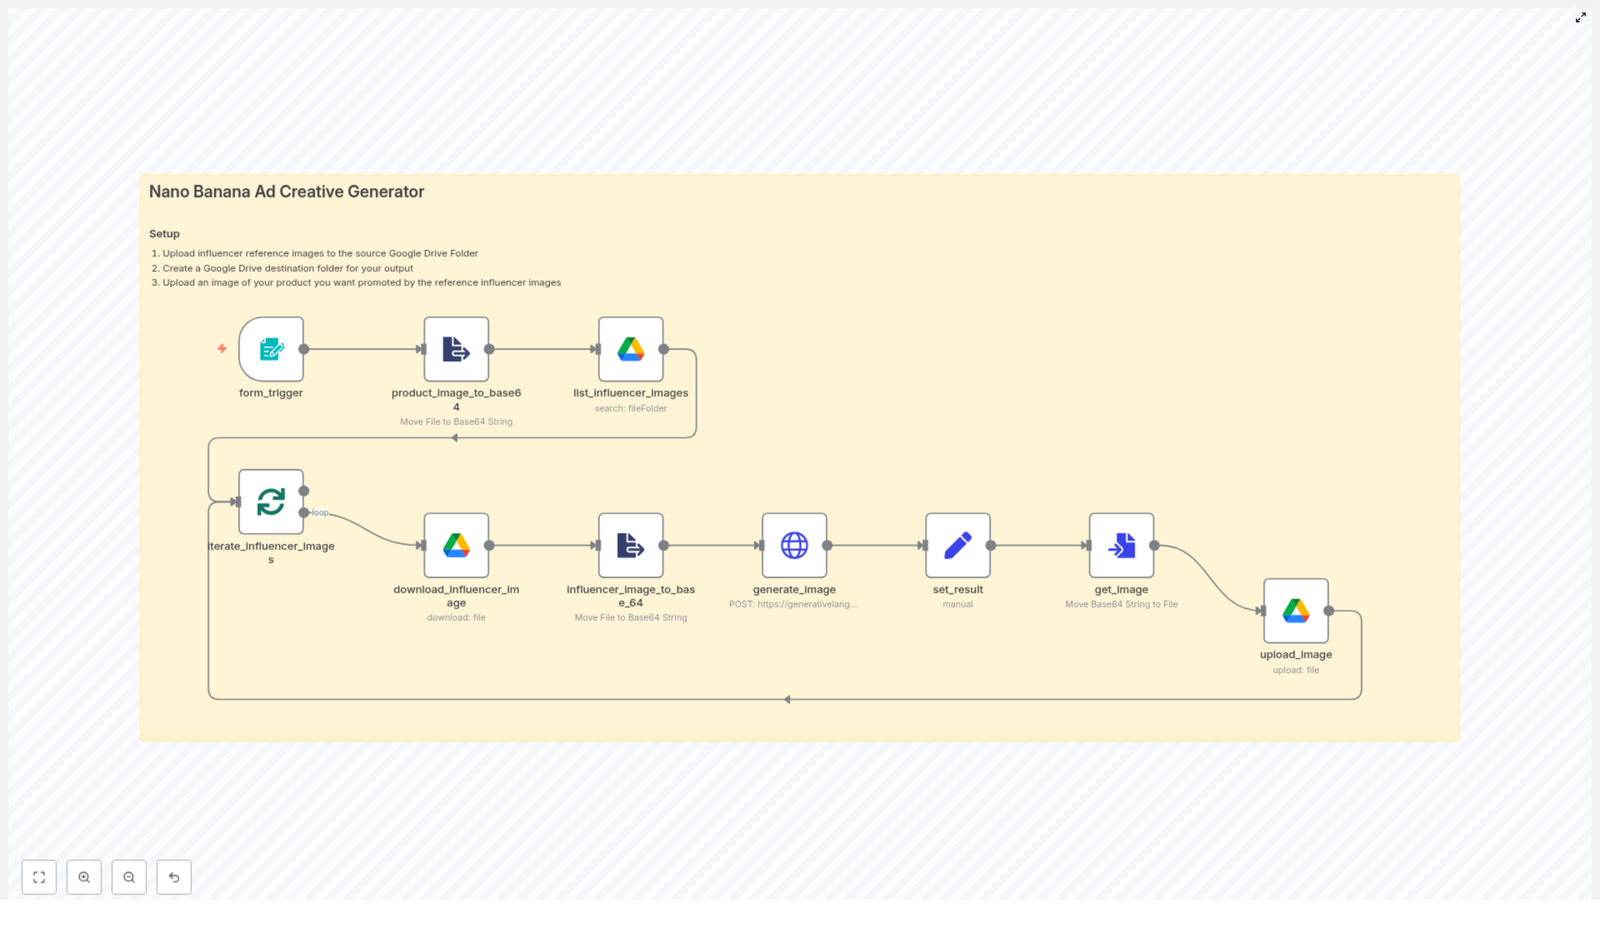Select the influencer_image_to_base_64 node
The width and height of the screenshot is (1600, 938).
tap(630, 545)
